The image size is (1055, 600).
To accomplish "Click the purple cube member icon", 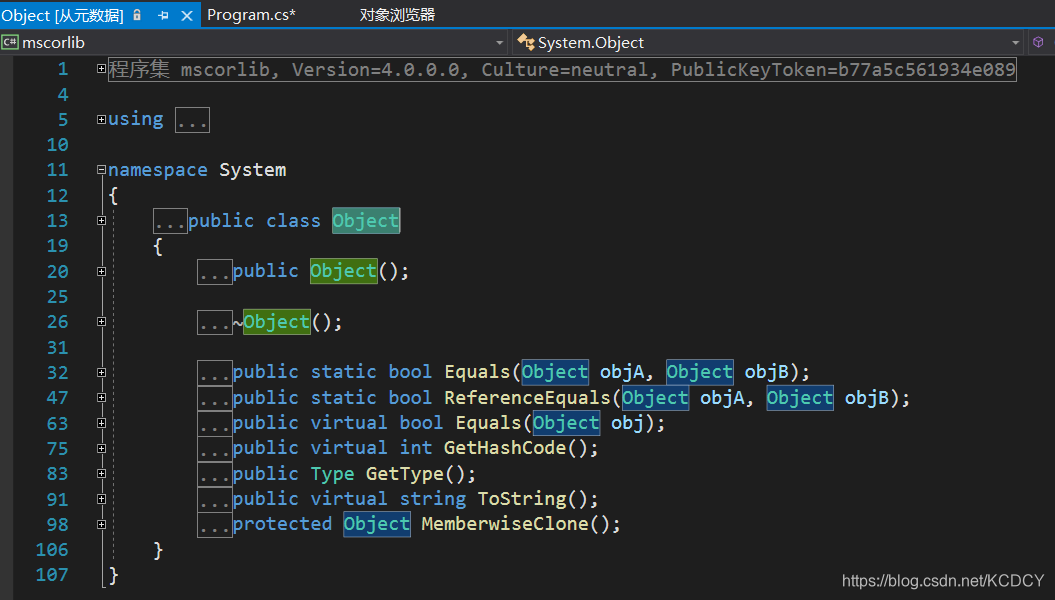I will (1038, 42).
